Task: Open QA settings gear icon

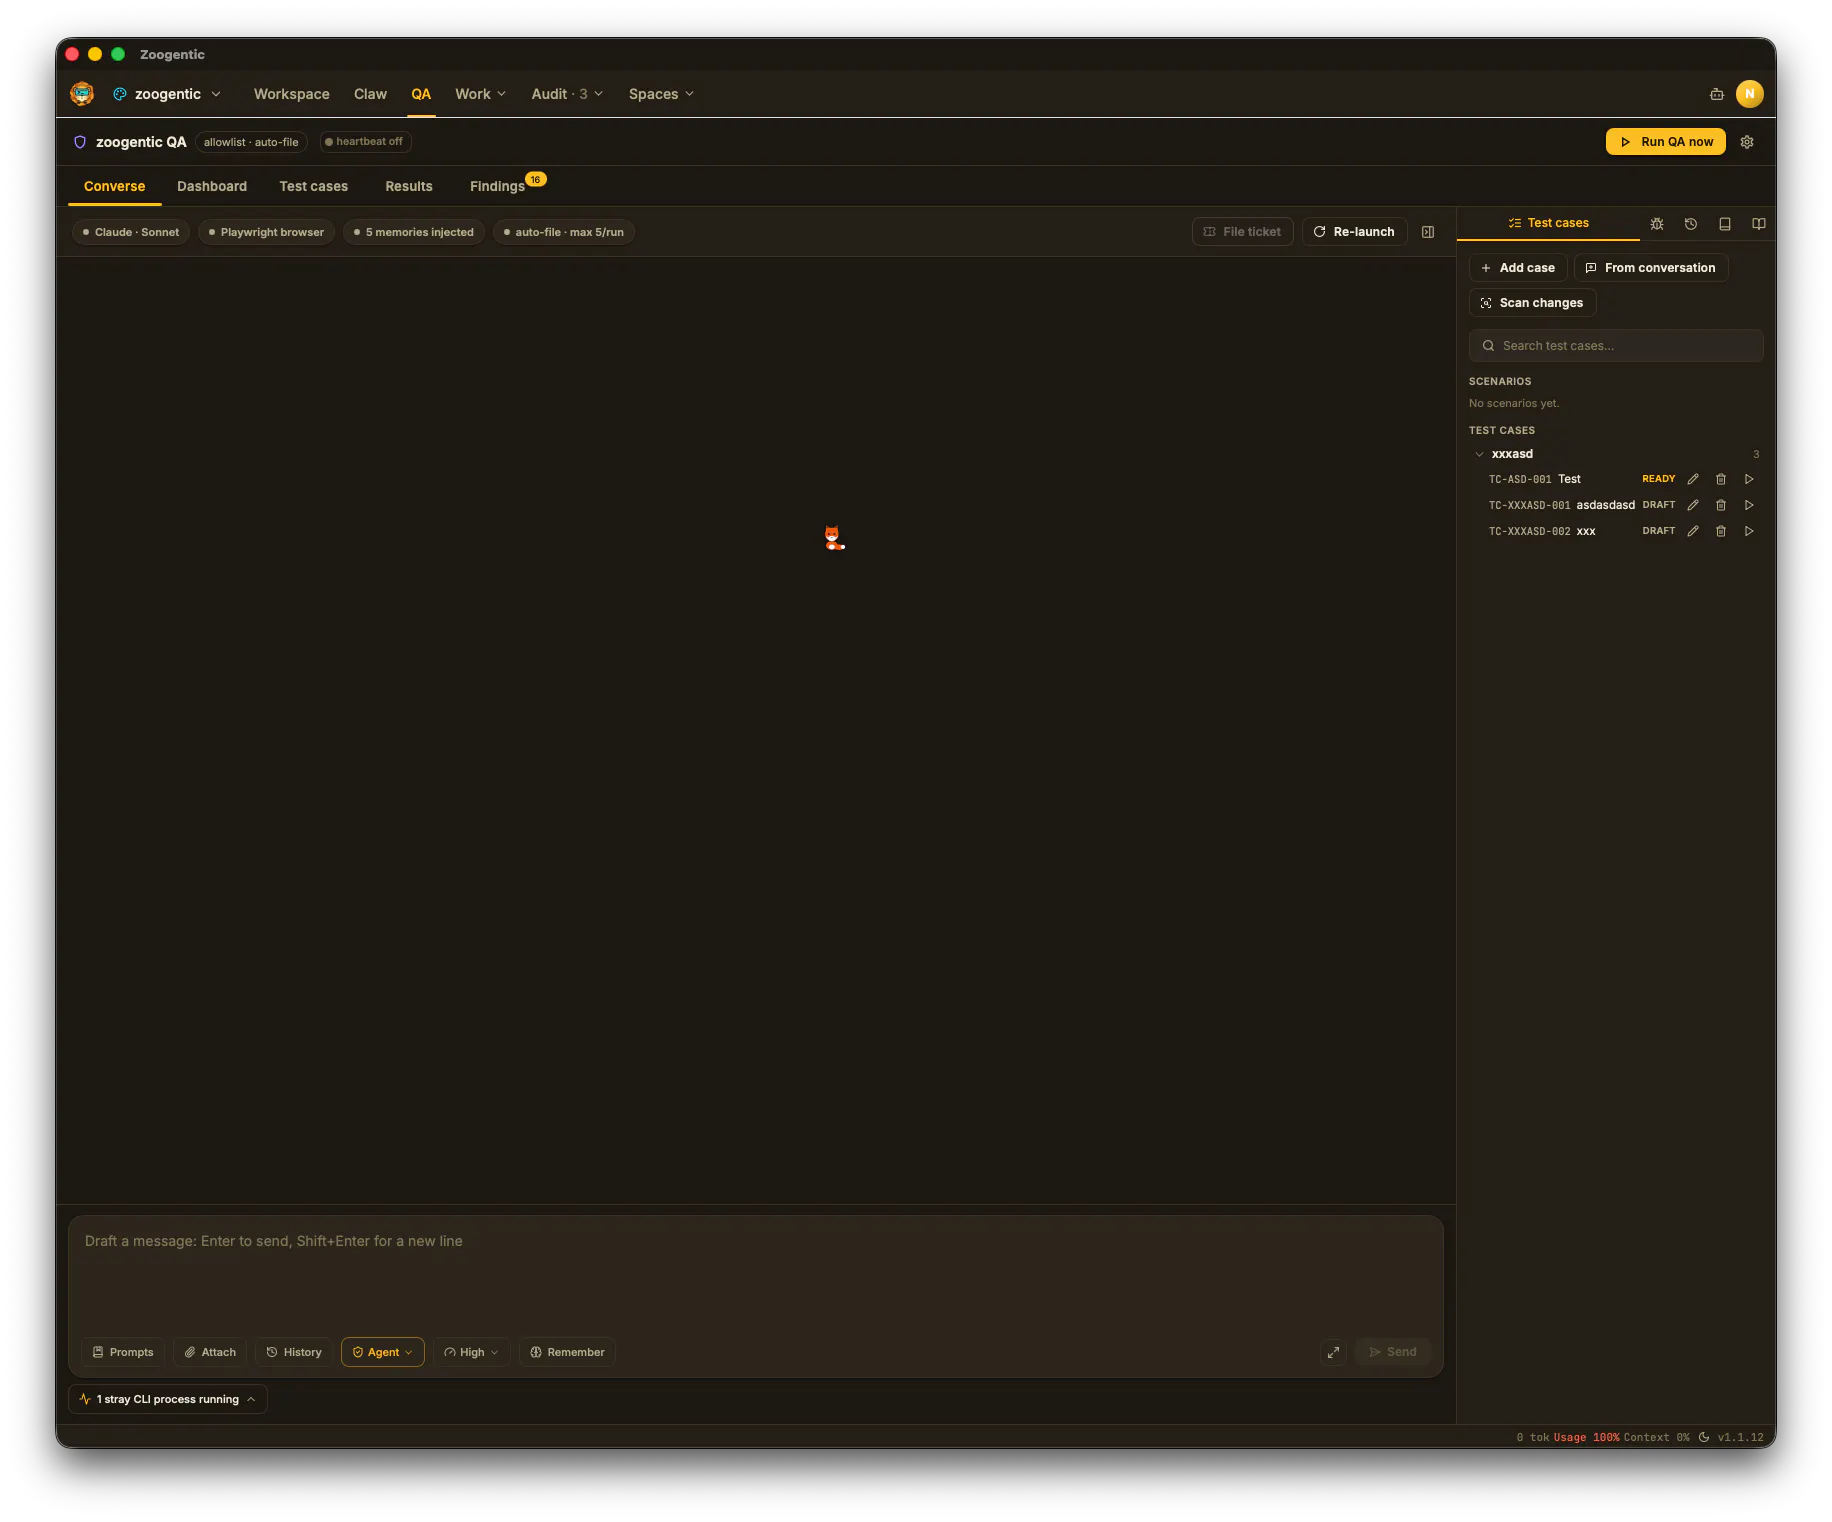Action: tap(1747, 142)
